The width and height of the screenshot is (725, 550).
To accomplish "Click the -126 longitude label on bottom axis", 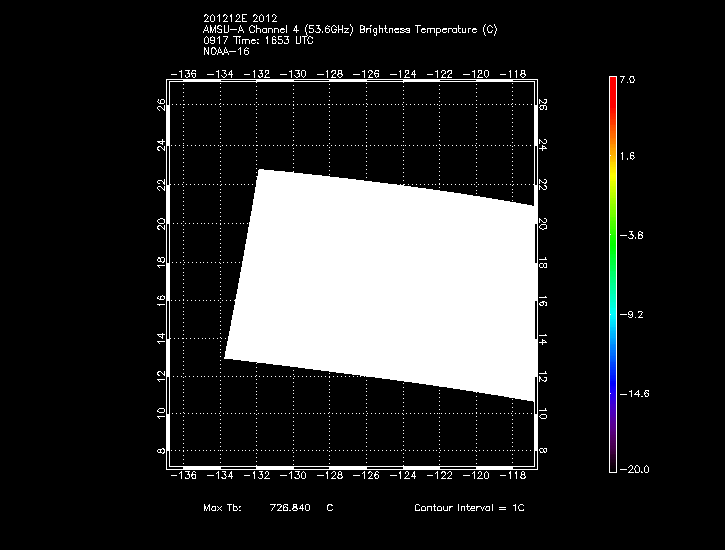I will click(x=369, y=476).
